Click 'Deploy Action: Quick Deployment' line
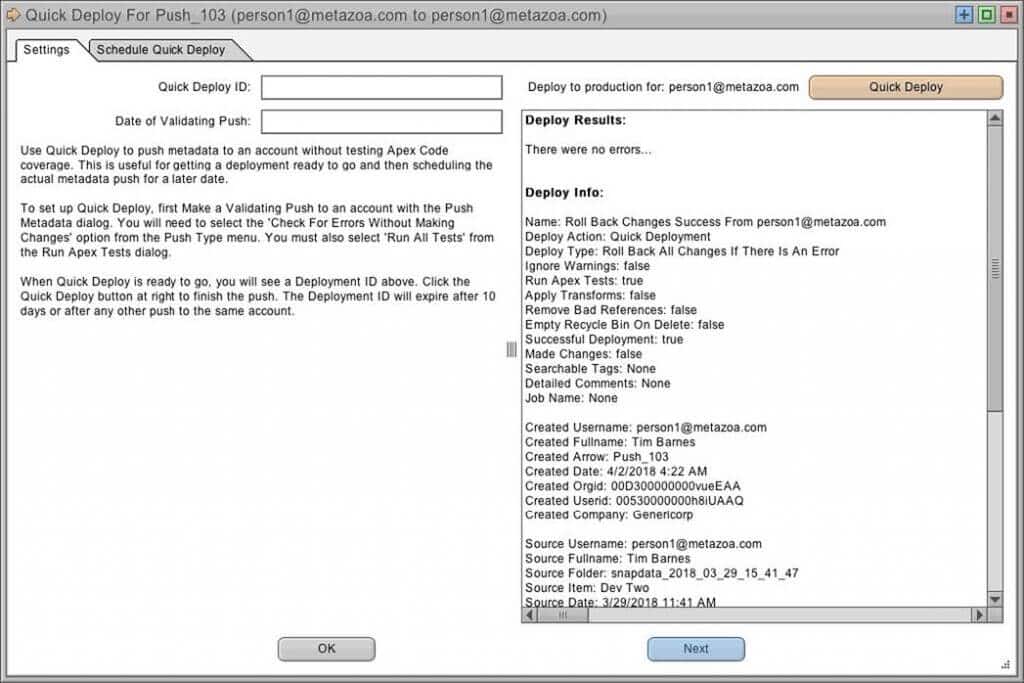Image resolution: width=1024 pixels, height=683 pixels. 618,236
